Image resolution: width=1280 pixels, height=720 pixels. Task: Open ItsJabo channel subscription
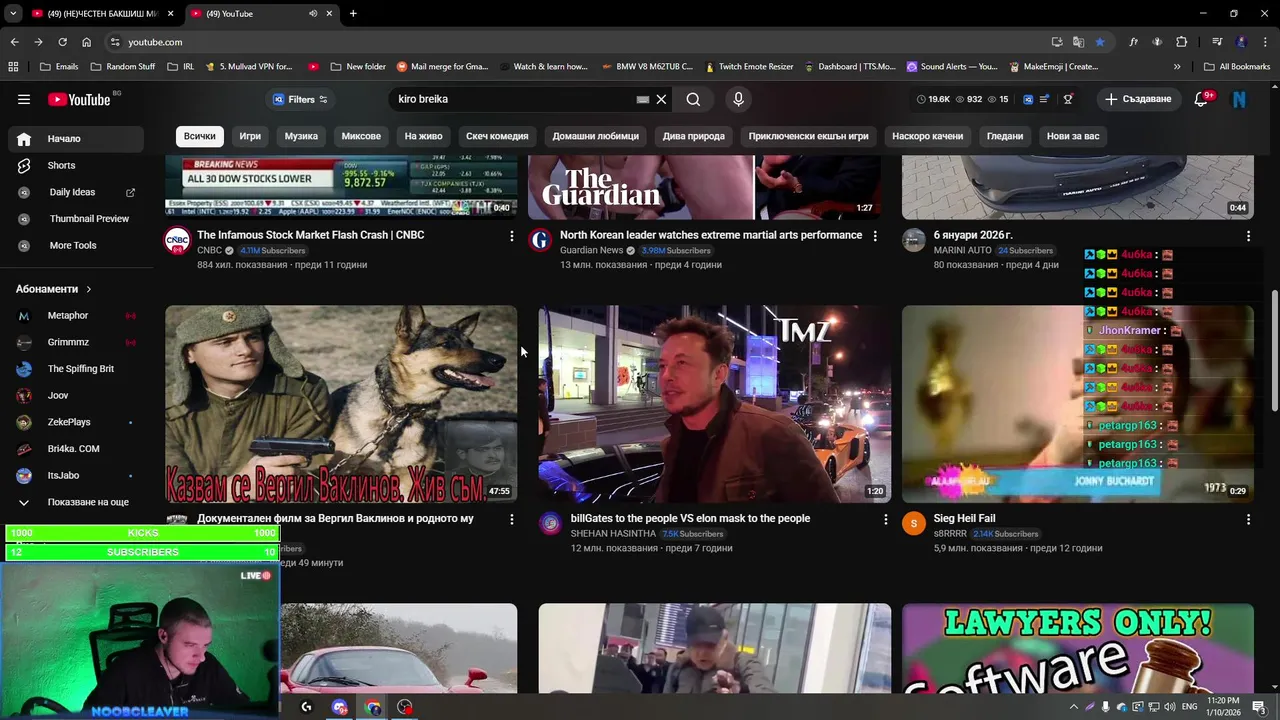coord(76,475)
